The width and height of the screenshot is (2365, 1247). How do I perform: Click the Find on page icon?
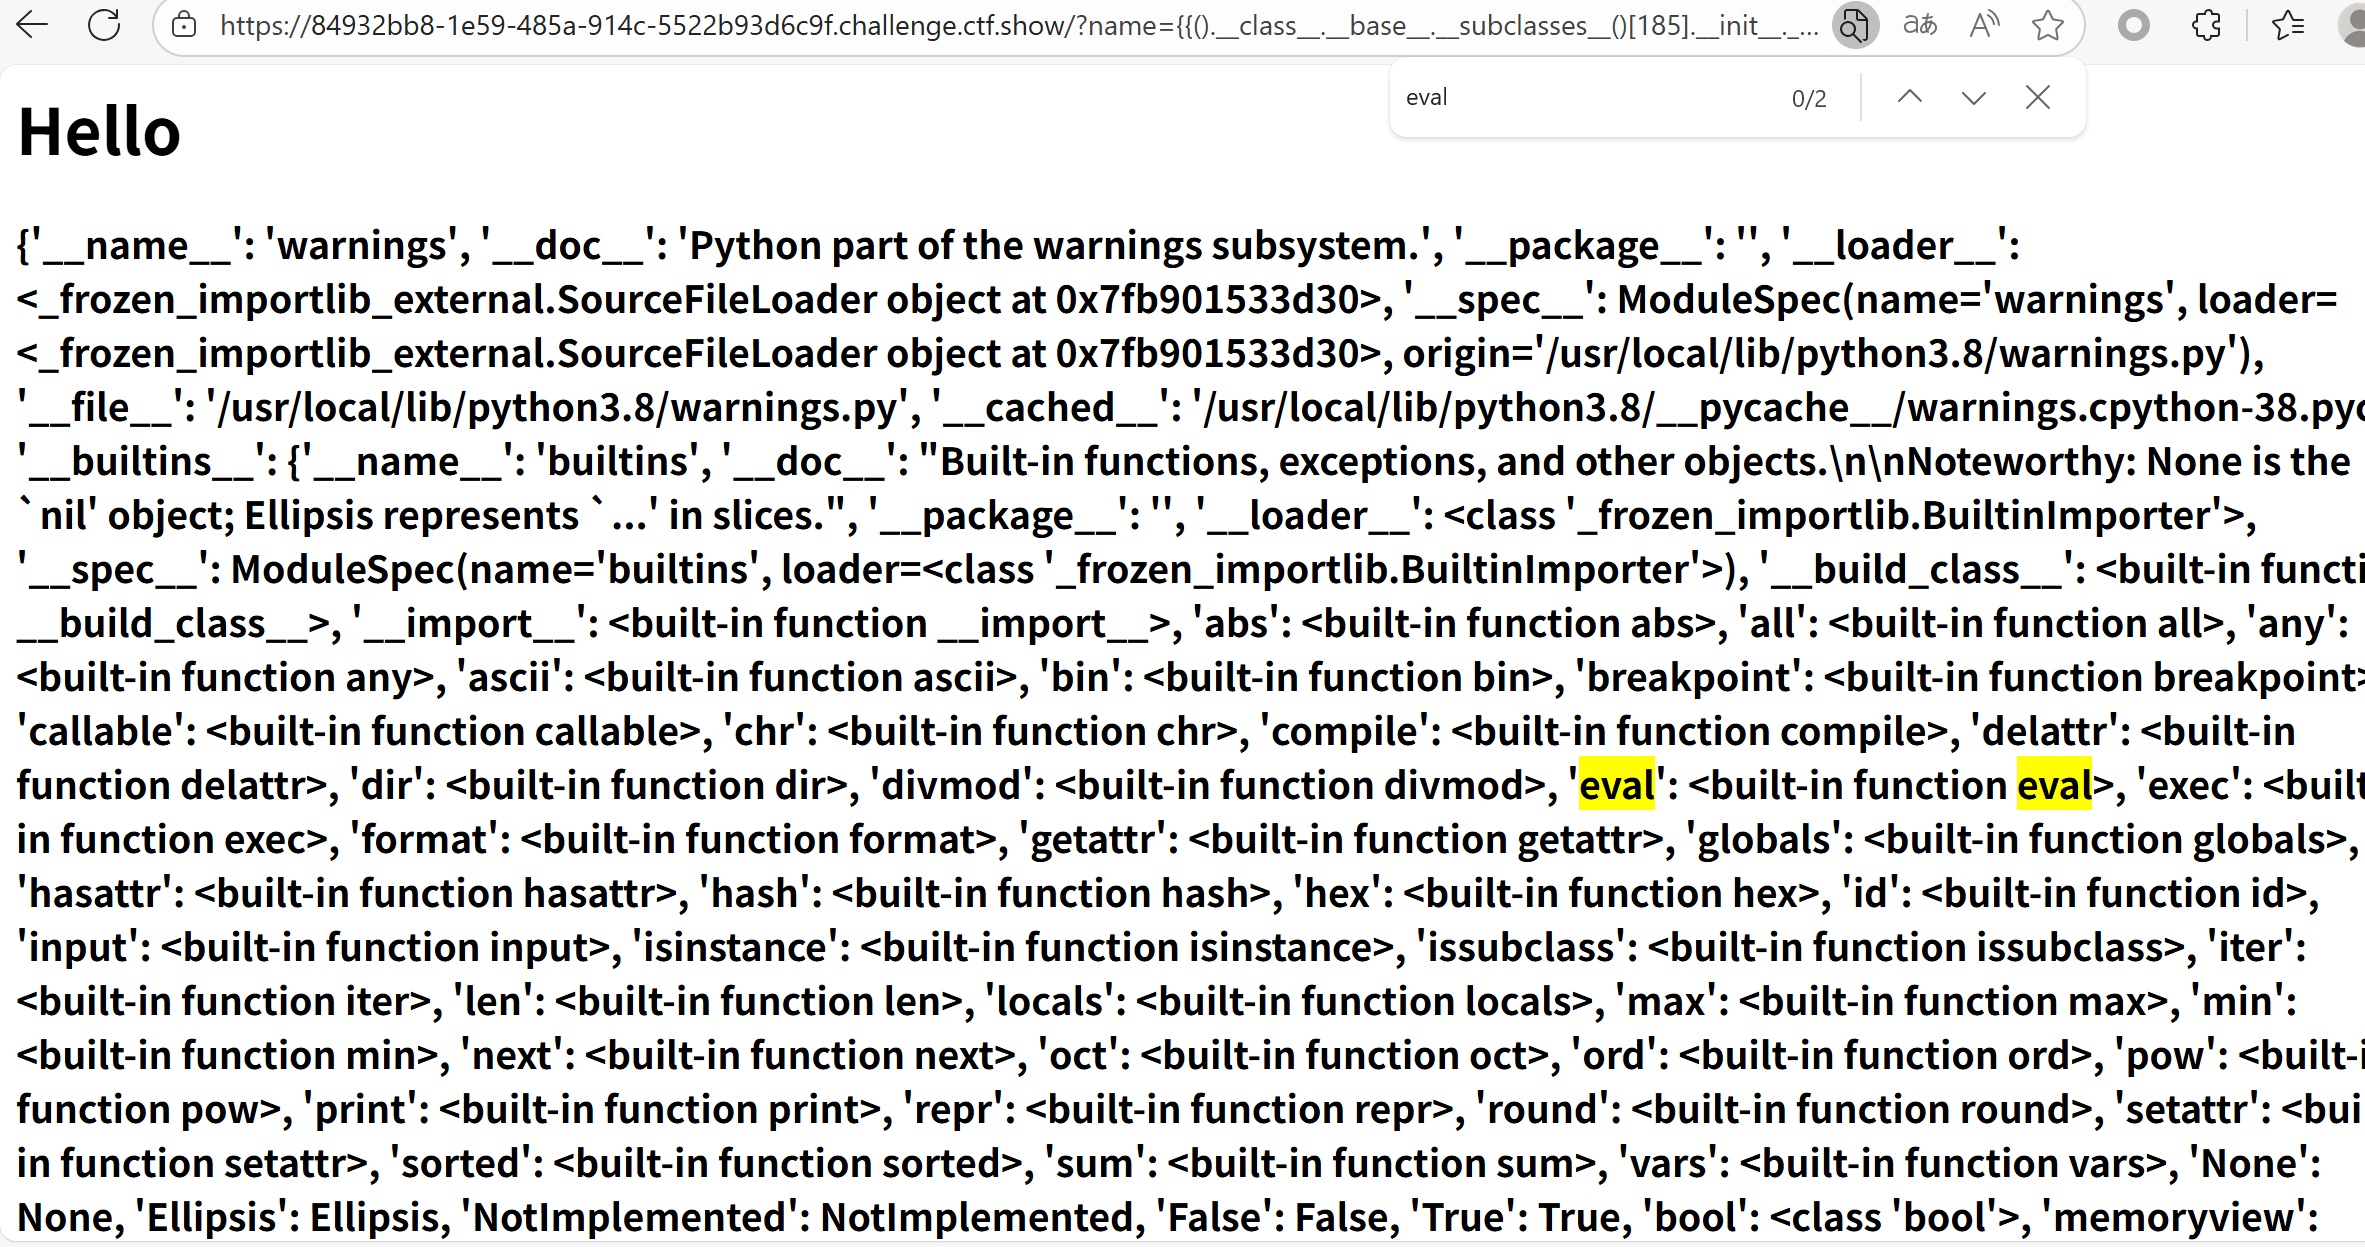coord(1854,25)
